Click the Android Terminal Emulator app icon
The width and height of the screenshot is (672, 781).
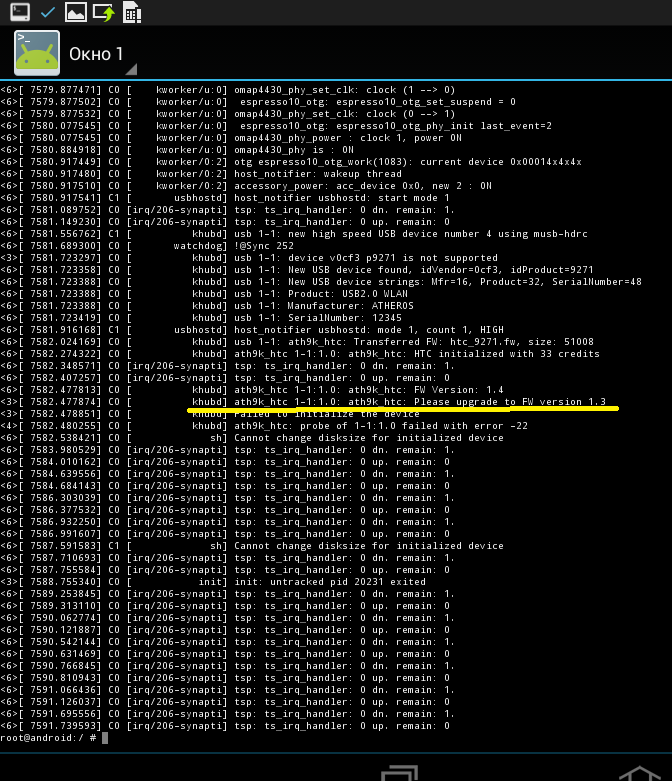pyautogui.click(x=37, y=53)
